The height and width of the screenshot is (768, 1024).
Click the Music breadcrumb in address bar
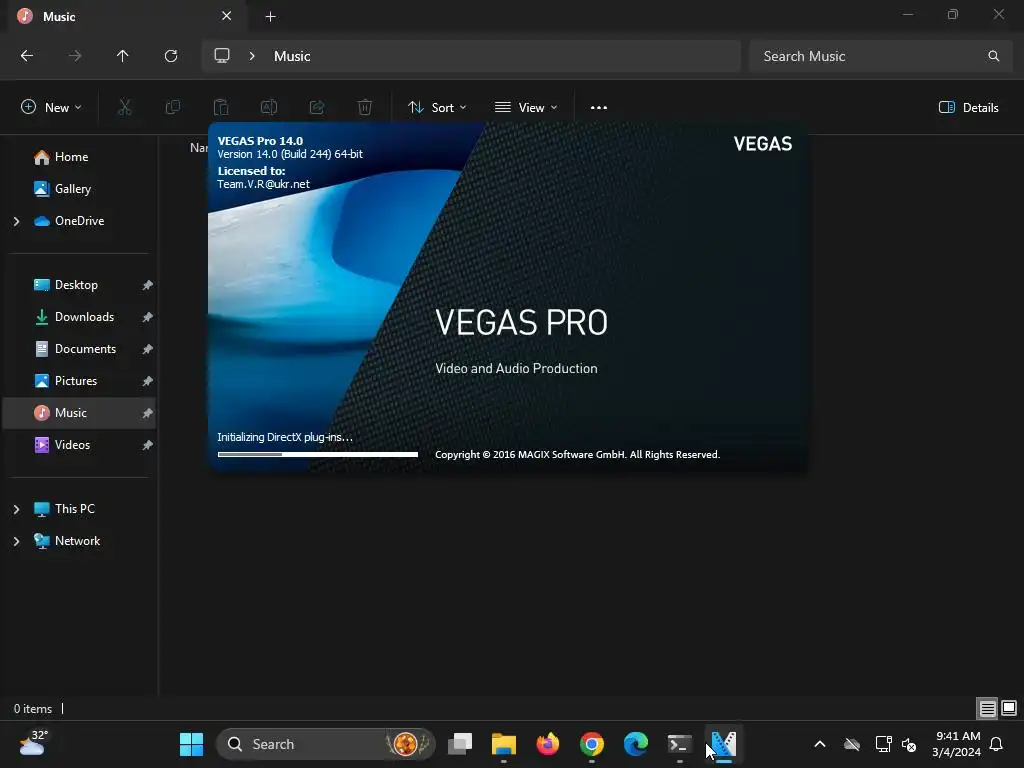pos(292,56)
